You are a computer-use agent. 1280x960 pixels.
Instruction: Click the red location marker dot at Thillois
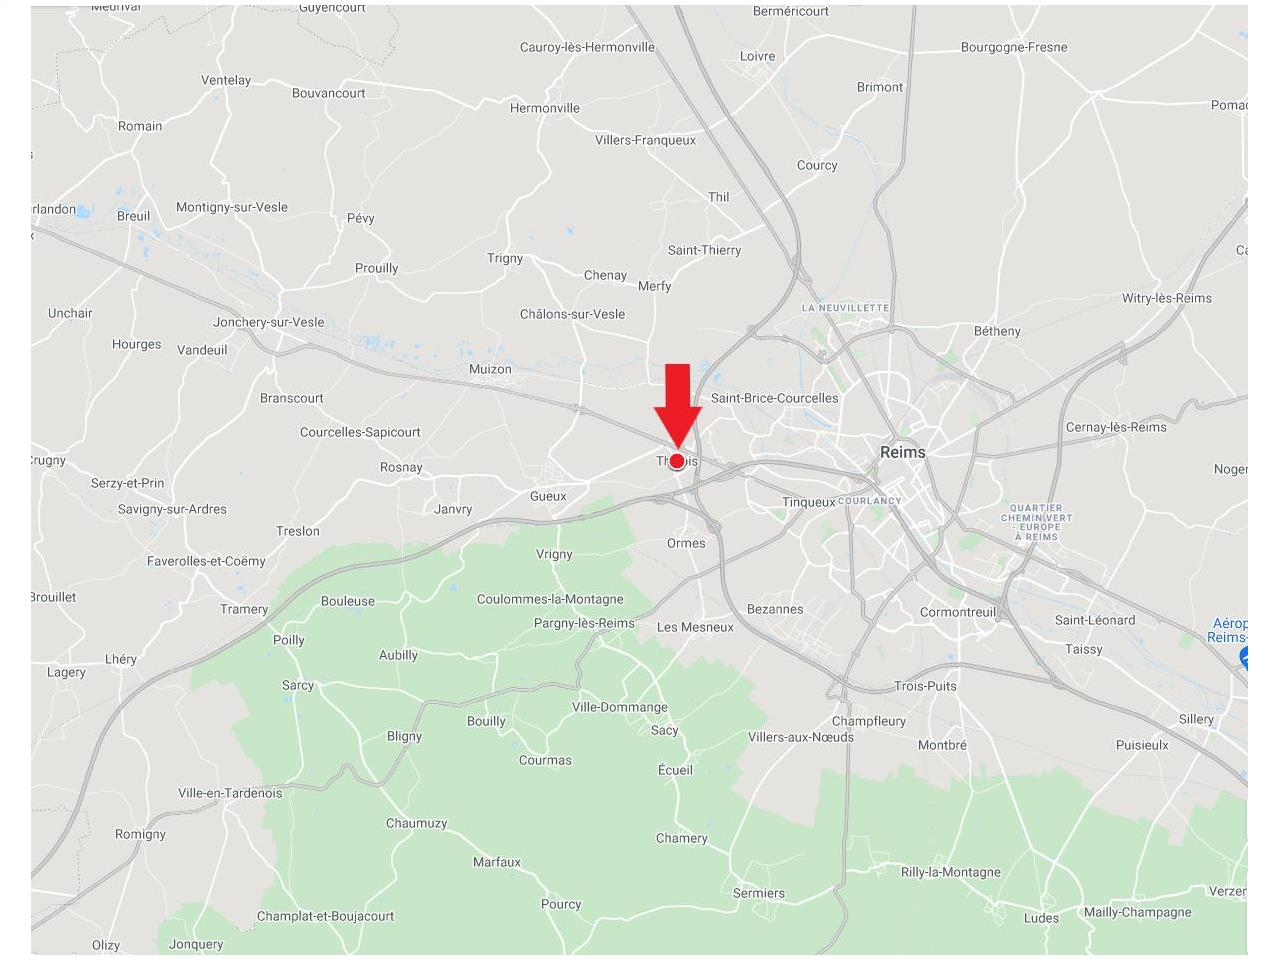(677, 461)
